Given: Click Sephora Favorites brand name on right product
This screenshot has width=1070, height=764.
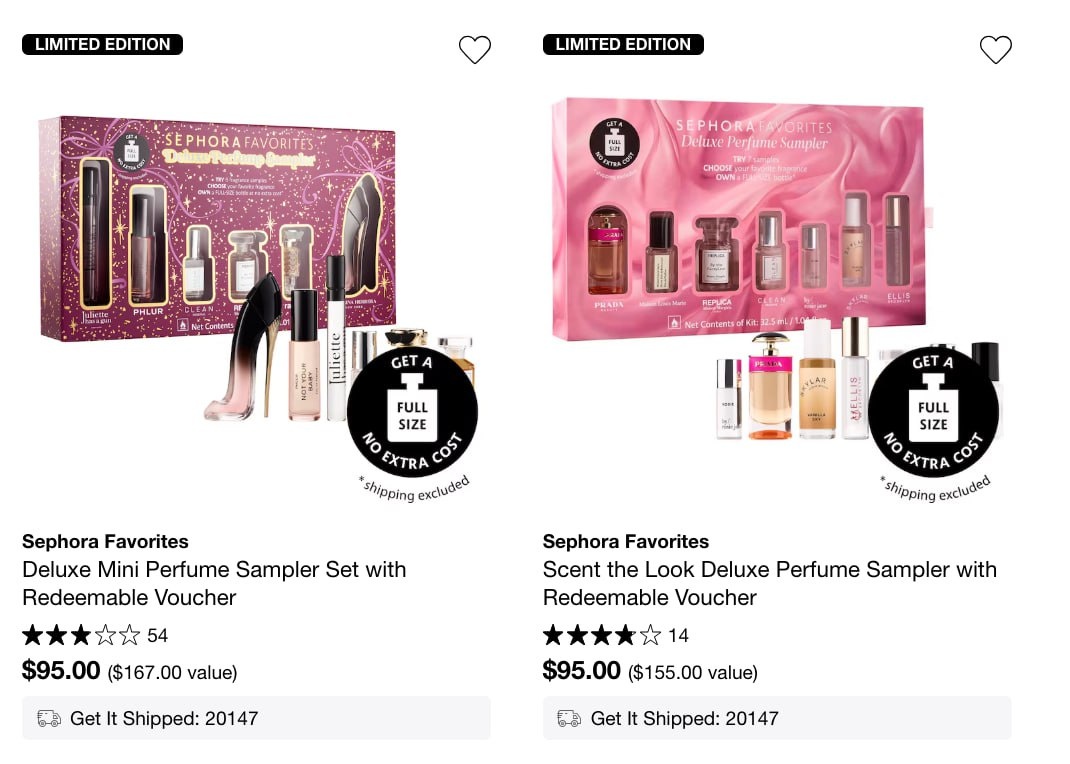Looking at the screenshot, I should point(626,542).
